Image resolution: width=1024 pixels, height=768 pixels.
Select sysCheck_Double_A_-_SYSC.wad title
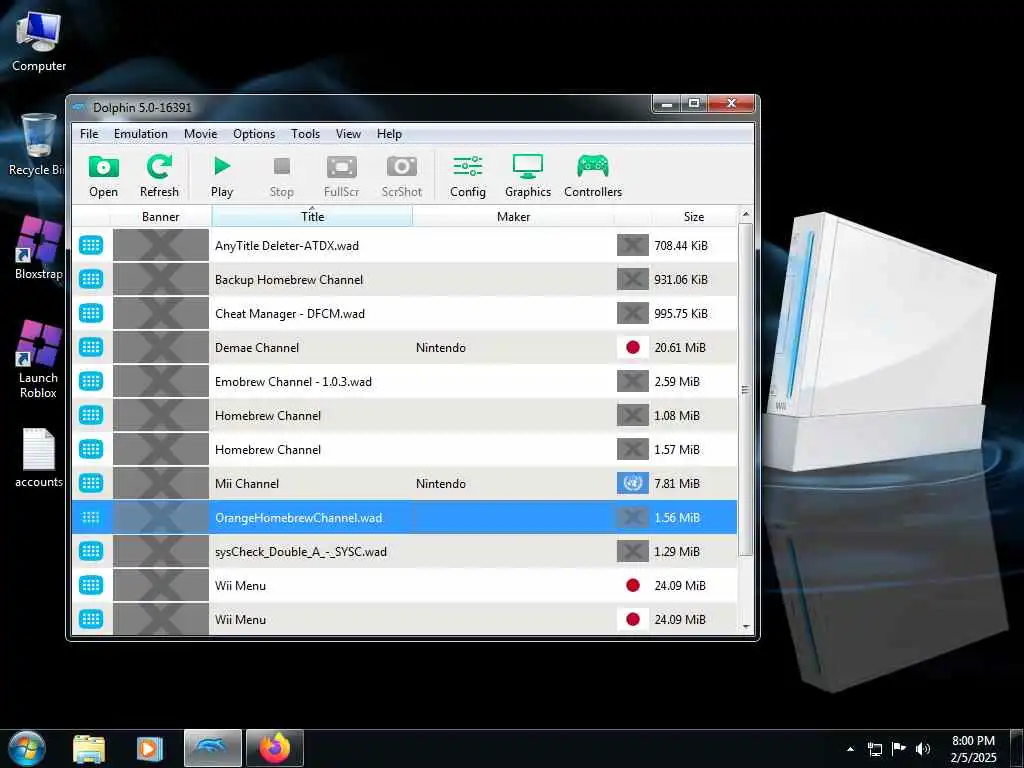coord(300,552)
